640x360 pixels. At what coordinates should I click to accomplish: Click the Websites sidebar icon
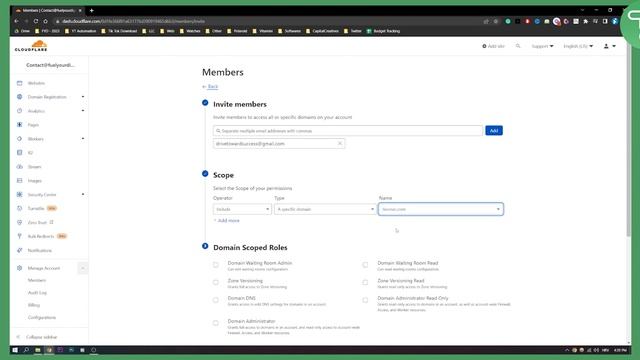click(19, 83)
